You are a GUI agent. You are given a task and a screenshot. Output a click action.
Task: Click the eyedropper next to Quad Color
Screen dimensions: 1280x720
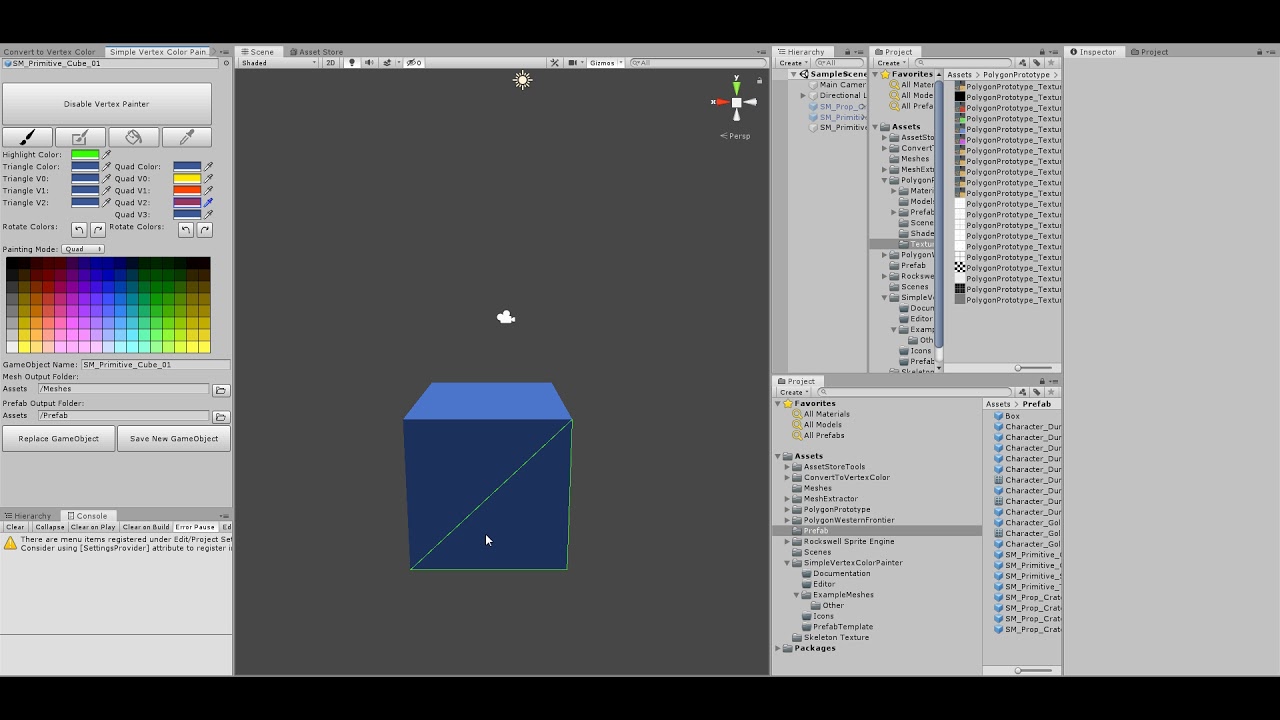(x=209, y=167)
